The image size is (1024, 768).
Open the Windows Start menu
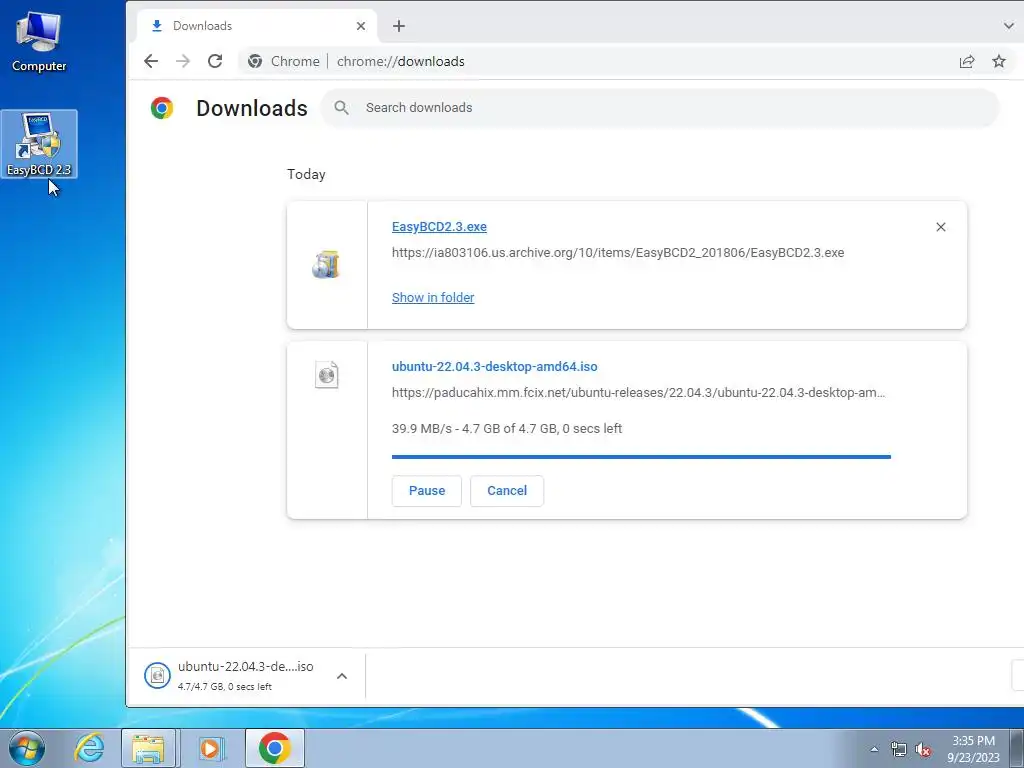[x=27, y=748]
